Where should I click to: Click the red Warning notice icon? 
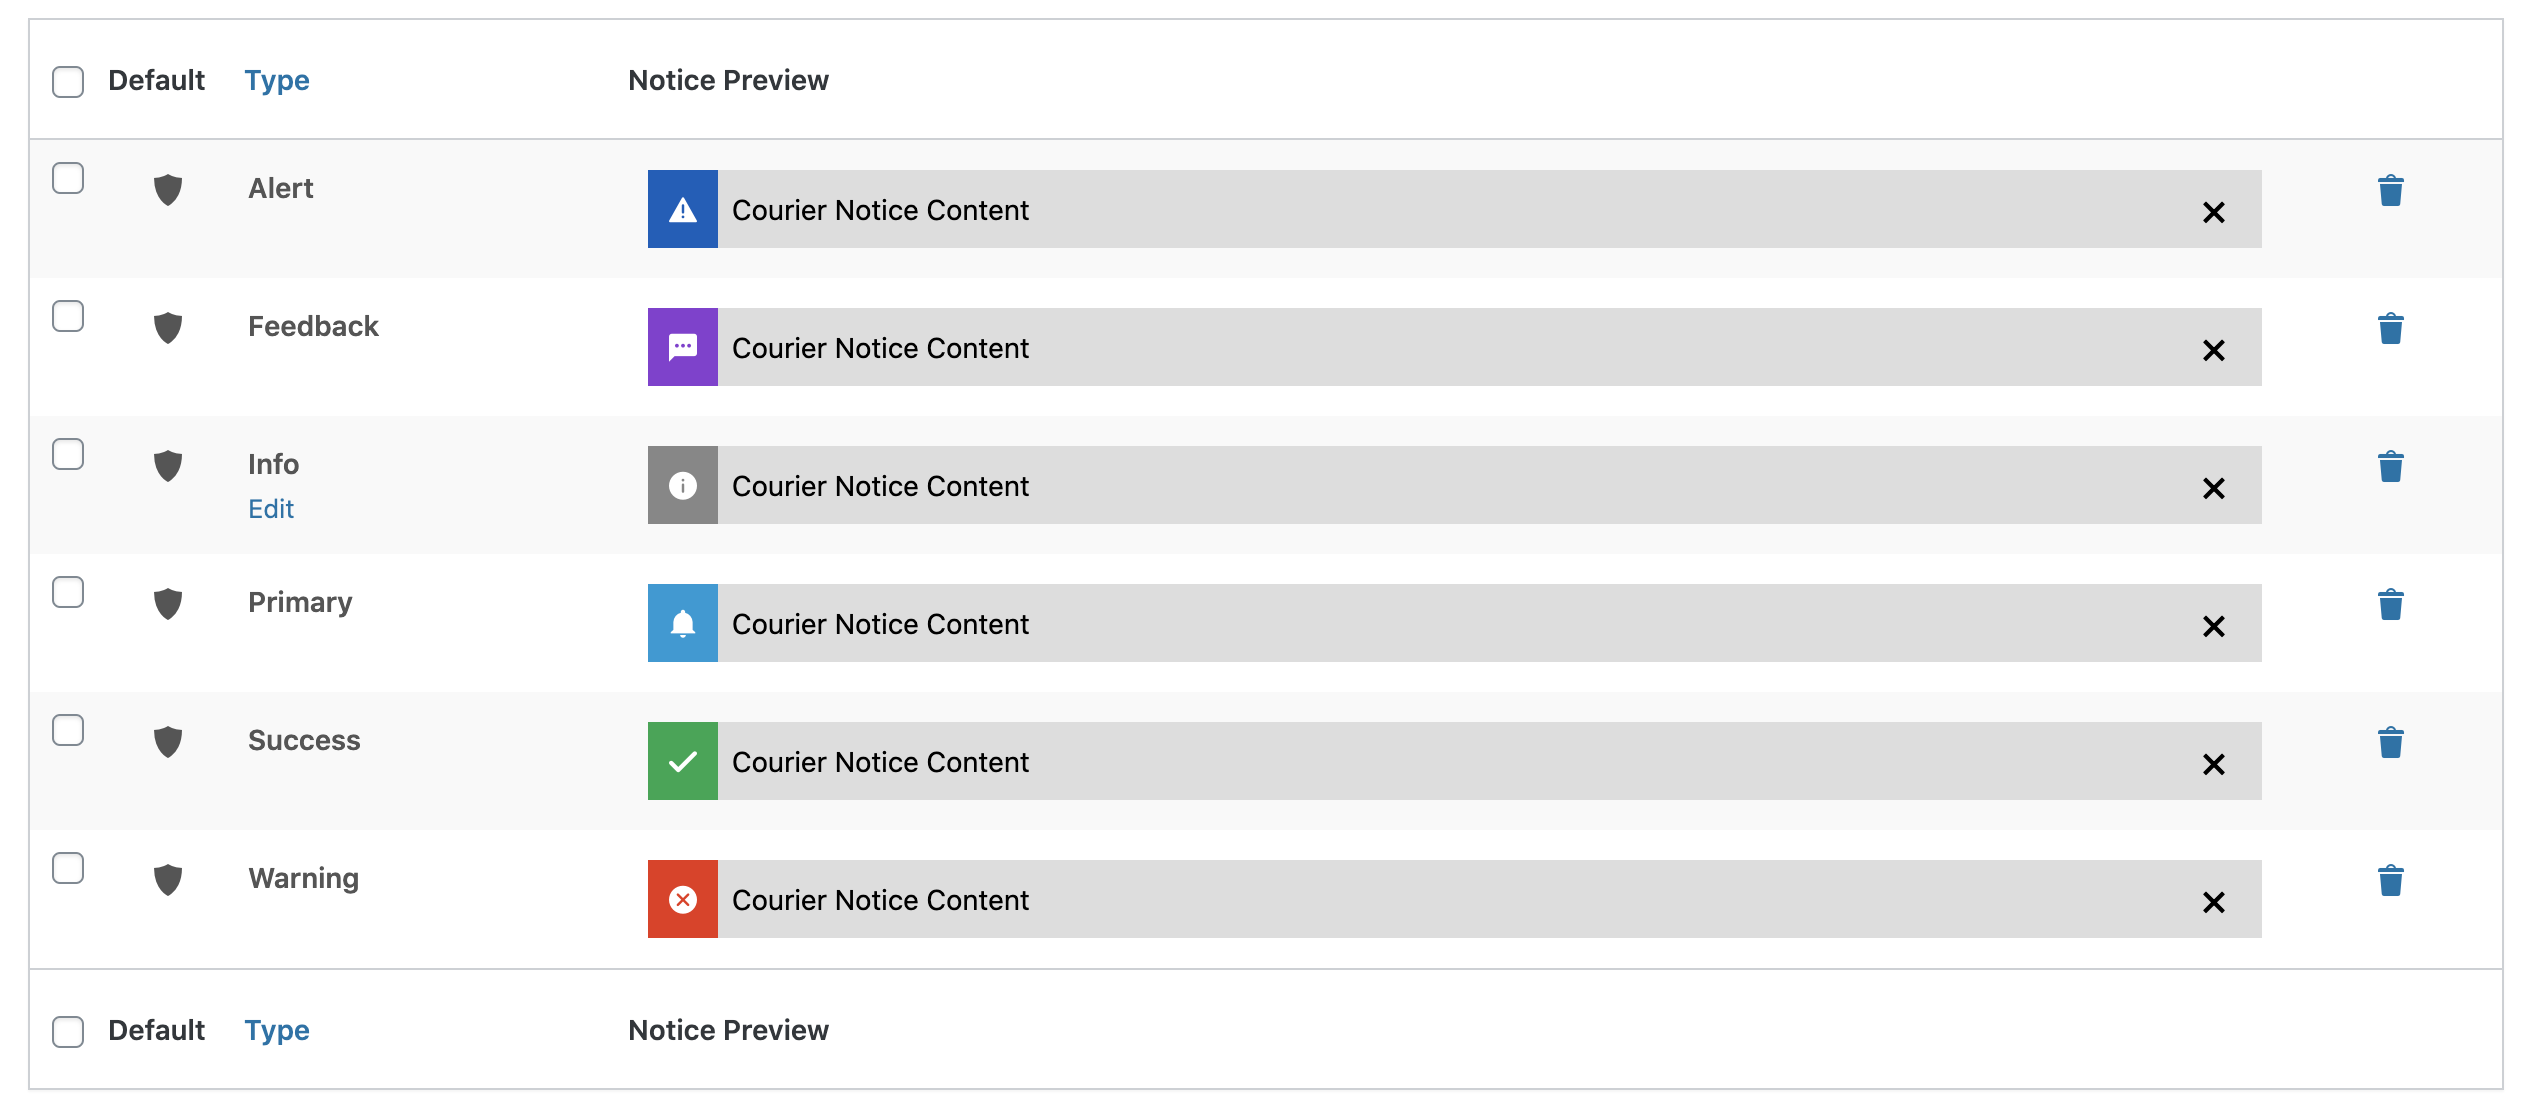tap(683, 899)
